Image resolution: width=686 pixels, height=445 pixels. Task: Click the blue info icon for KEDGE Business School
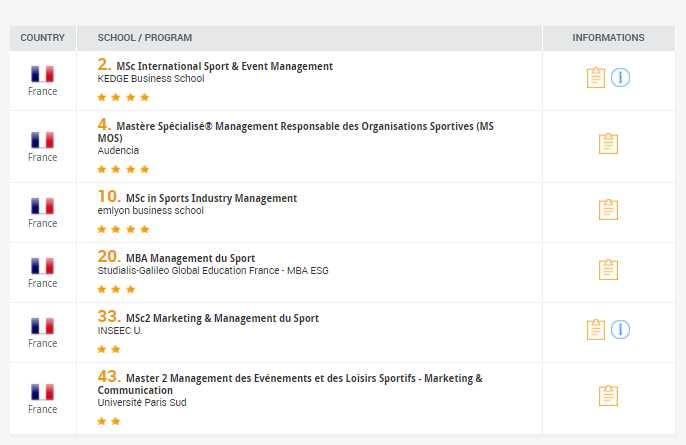(620, 77)
